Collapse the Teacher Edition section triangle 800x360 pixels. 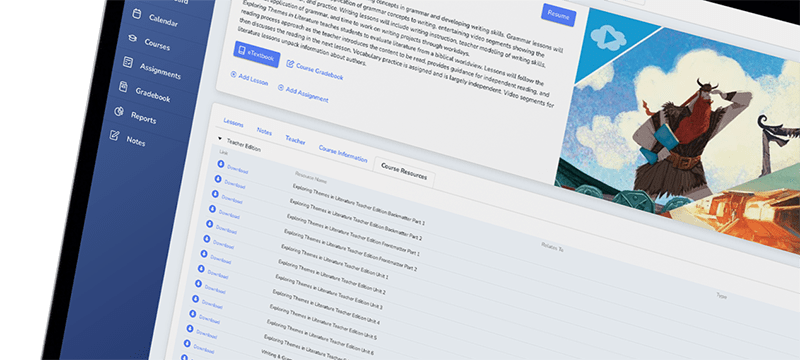point(220,138)
